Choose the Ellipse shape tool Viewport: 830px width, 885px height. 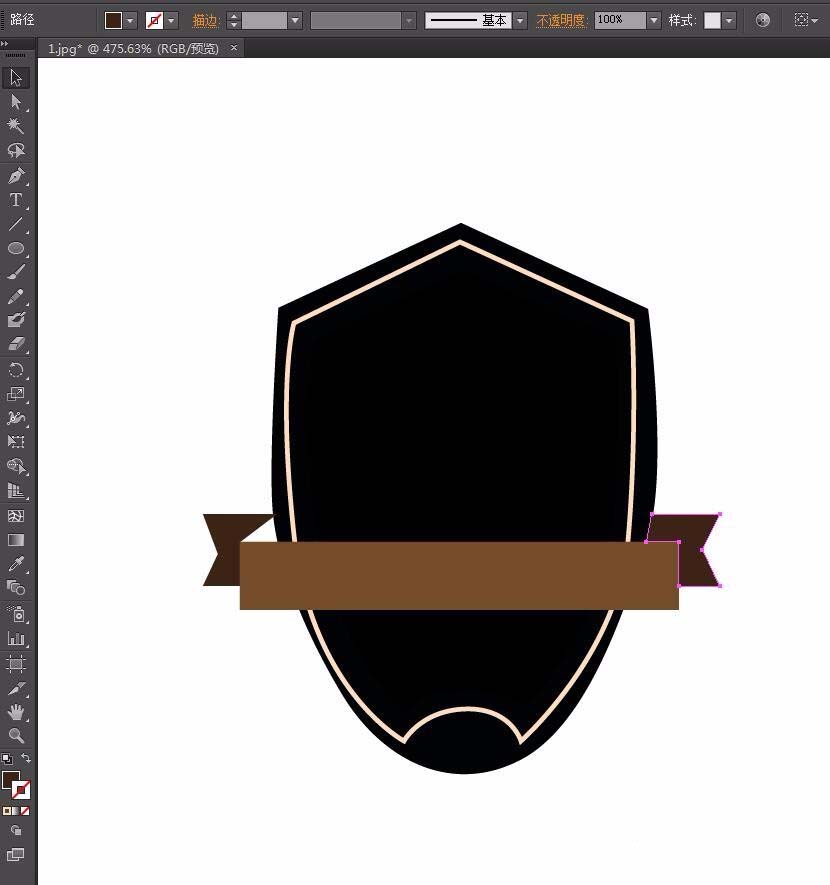coord(16,248)
